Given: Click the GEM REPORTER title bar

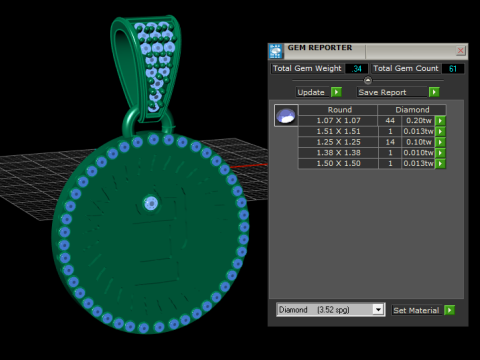Looking at the screenshot, I should click(367, 51).
